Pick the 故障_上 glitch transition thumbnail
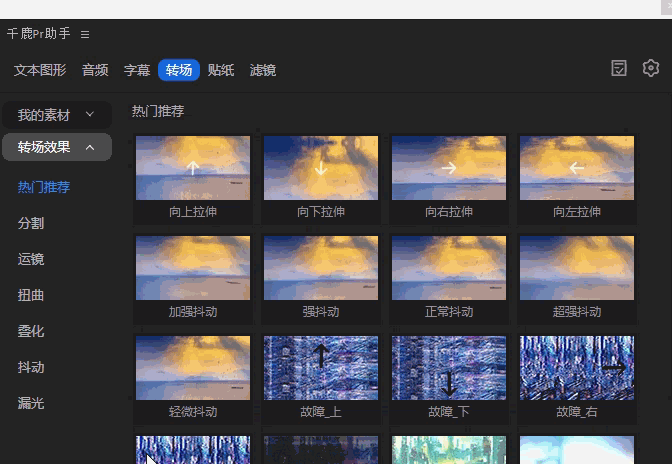 pos(321,368)
